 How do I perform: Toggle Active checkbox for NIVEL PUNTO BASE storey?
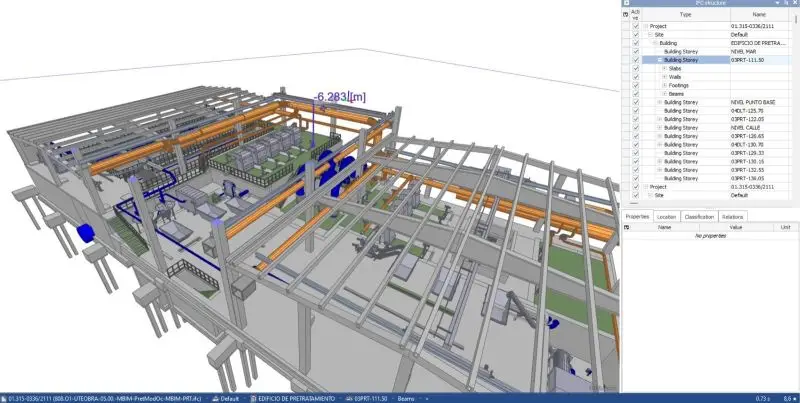(x=635, y=103)
